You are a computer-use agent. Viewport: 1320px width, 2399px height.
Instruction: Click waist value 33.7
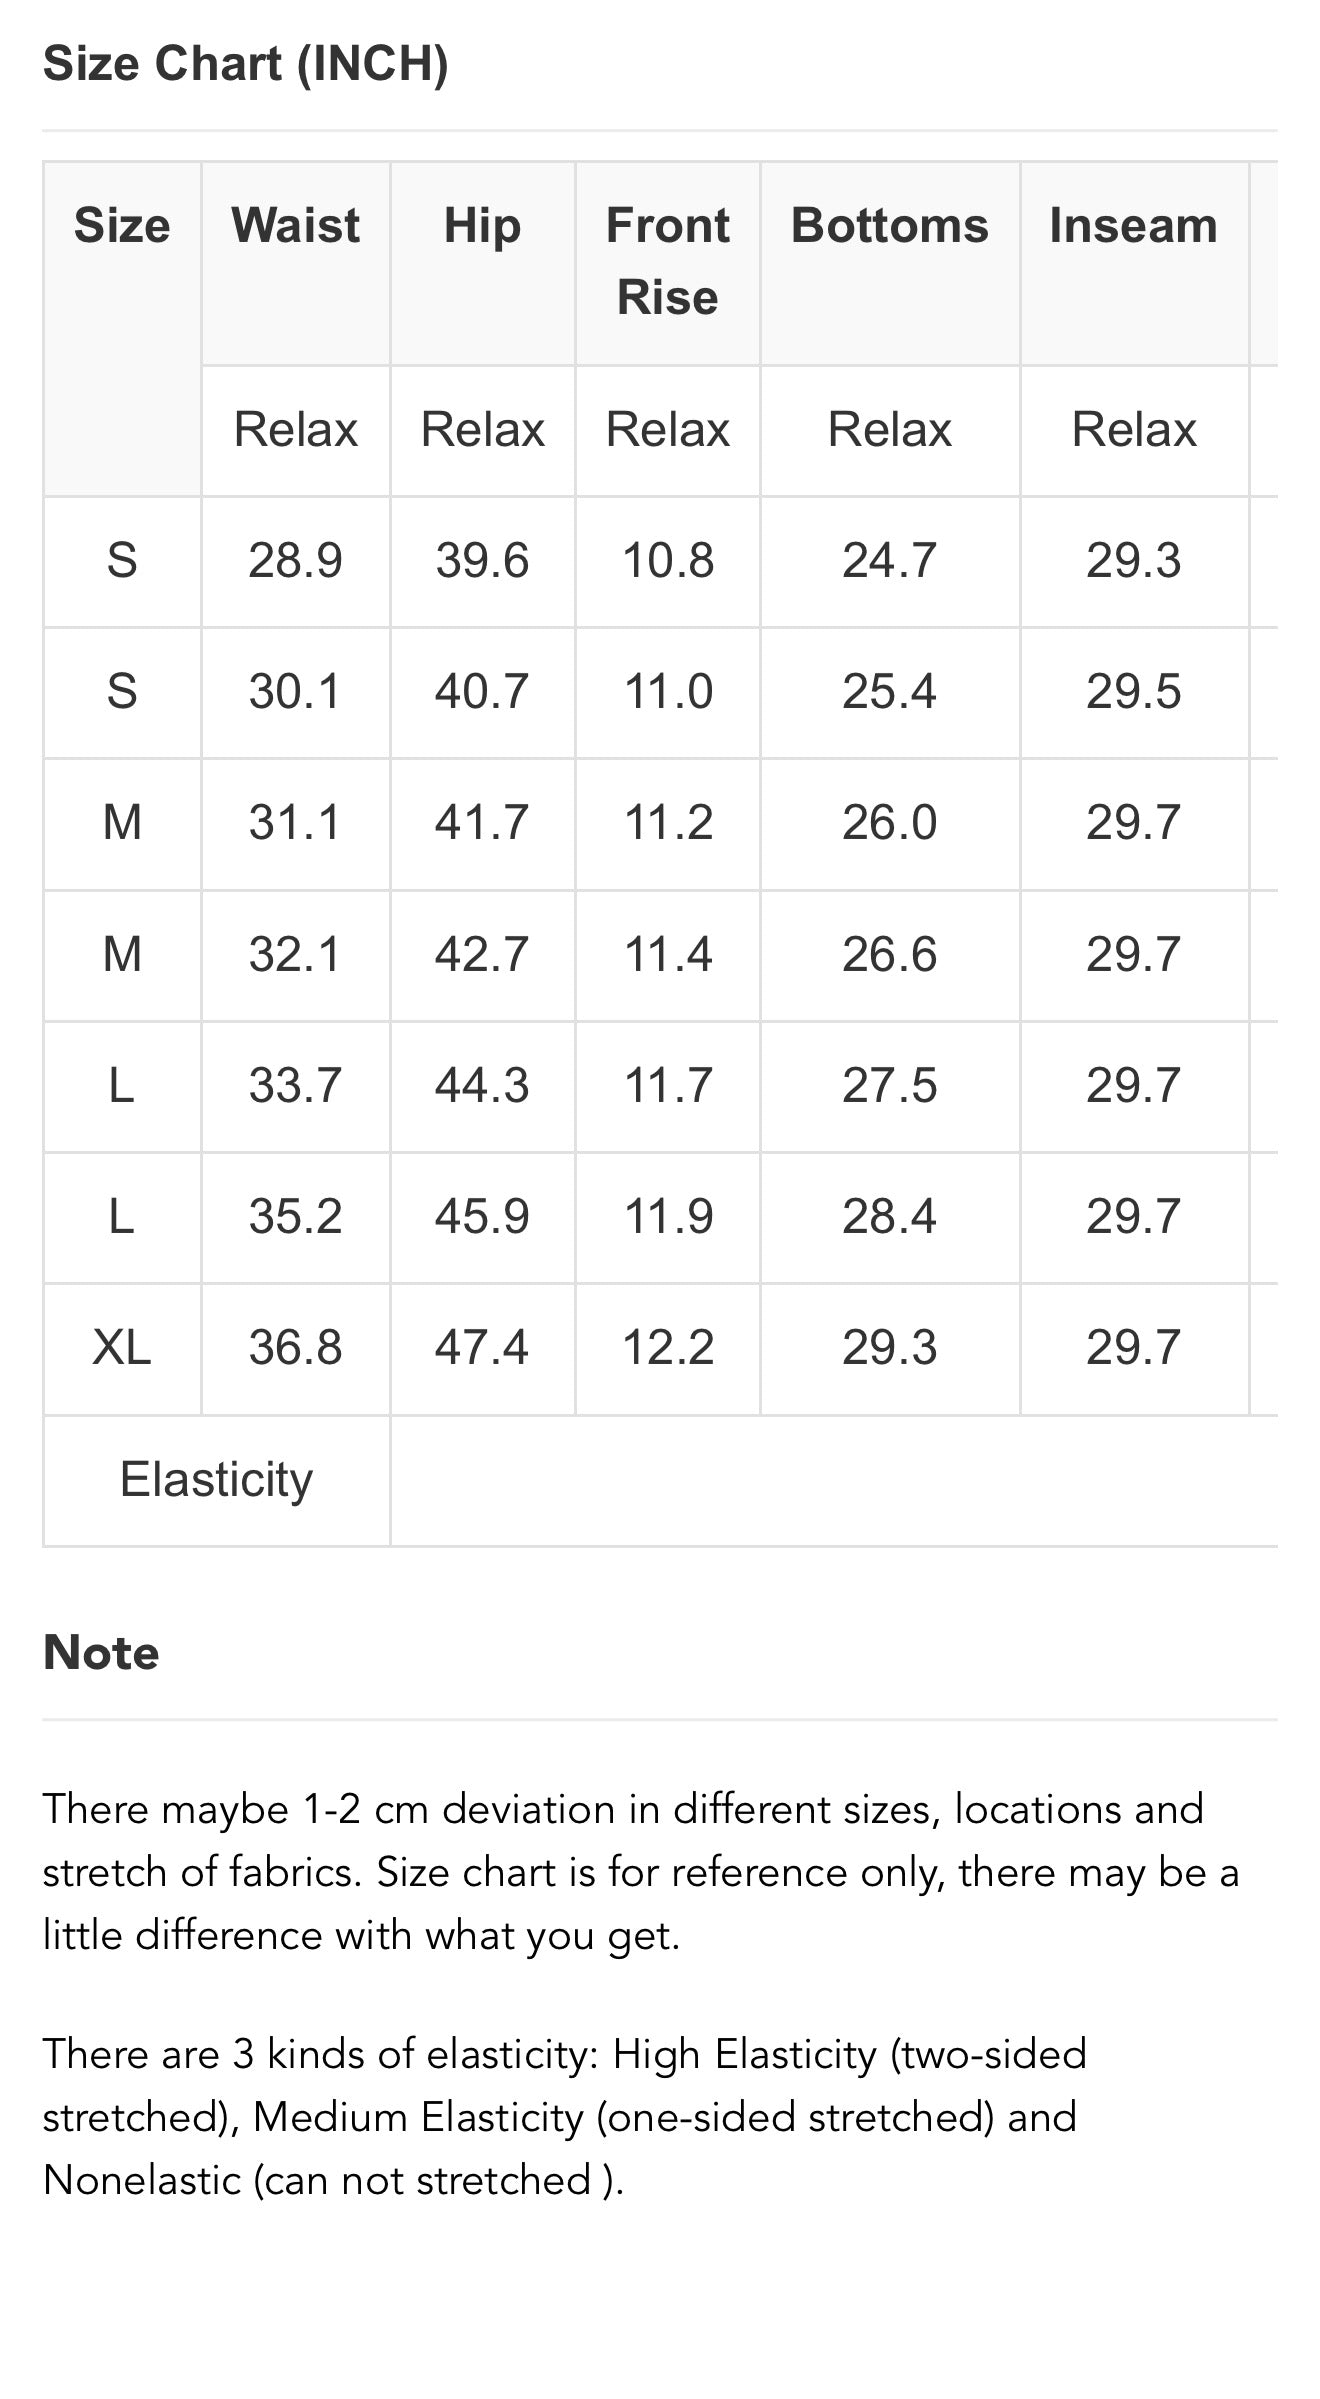295,1085
